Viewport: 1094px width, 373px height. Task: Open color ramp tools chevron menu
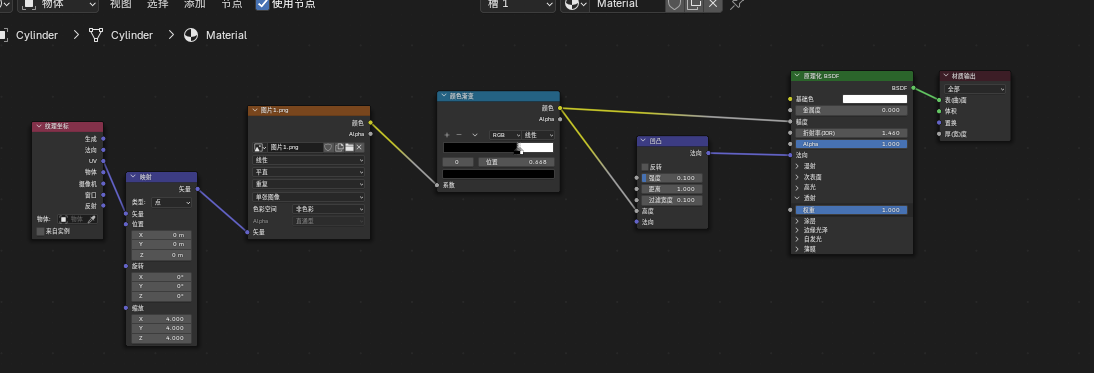(x=475, y=135)
